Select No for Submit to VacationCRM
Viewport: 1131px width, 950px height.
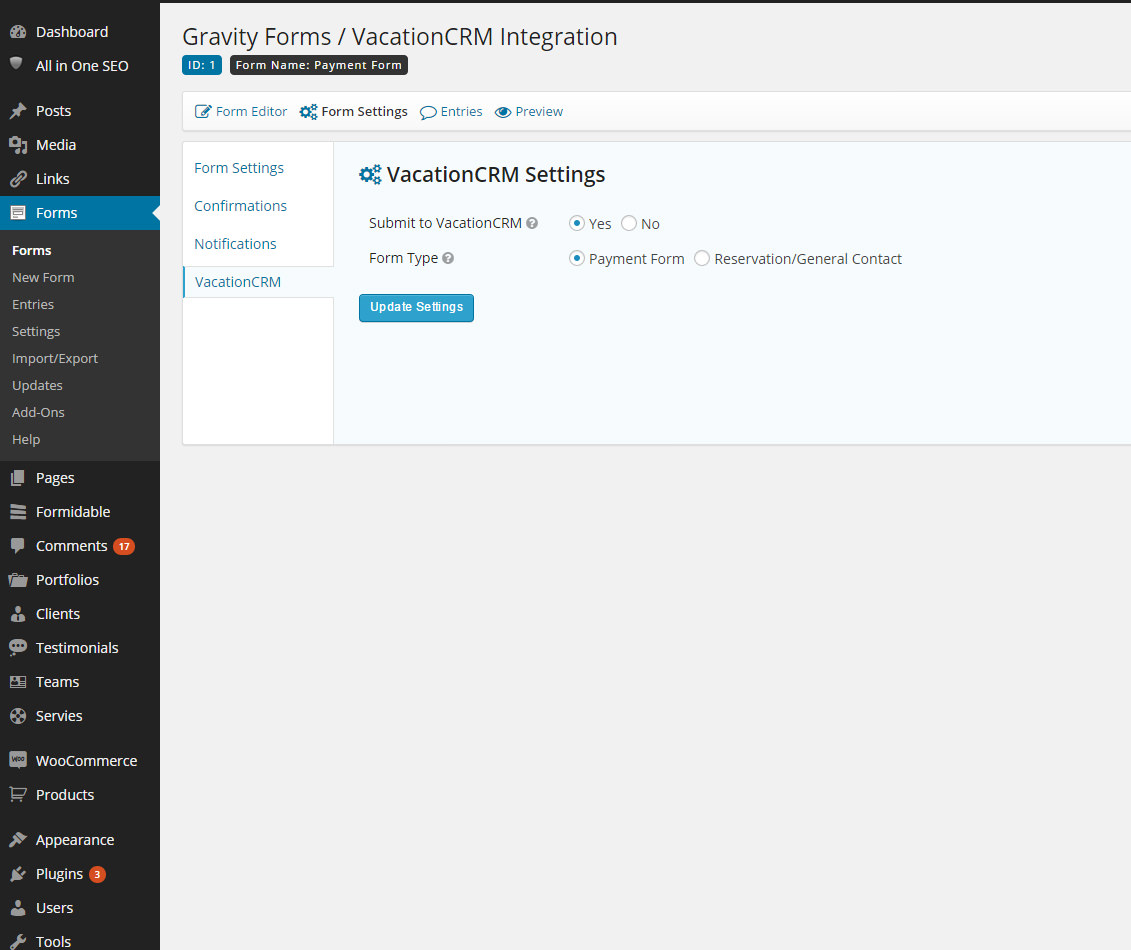(629, 223)
